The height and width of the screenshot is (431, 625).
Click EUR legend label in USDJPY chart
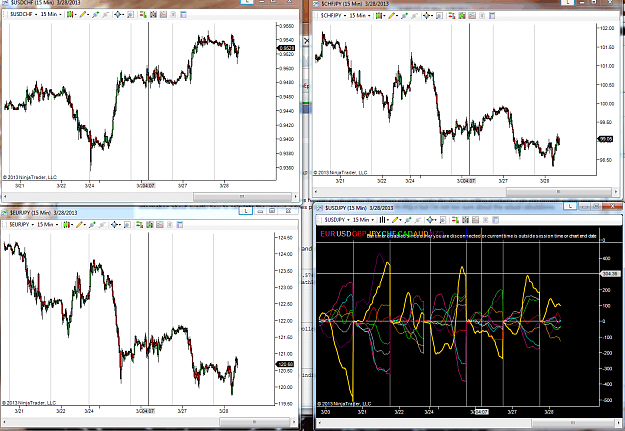click(x=328, y=234)
